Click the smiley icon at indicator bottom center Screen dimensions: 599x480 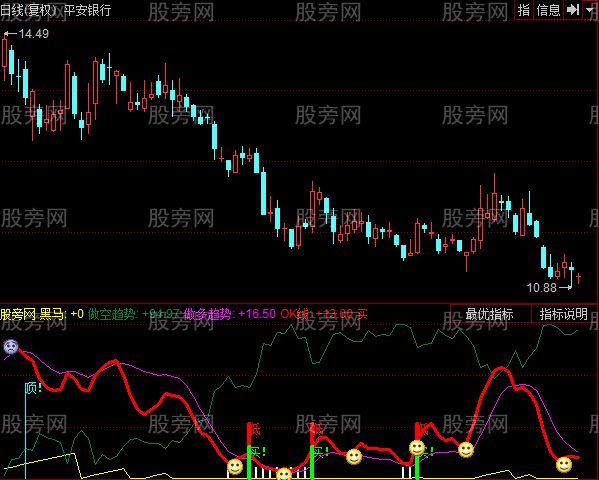coord(284,474)
